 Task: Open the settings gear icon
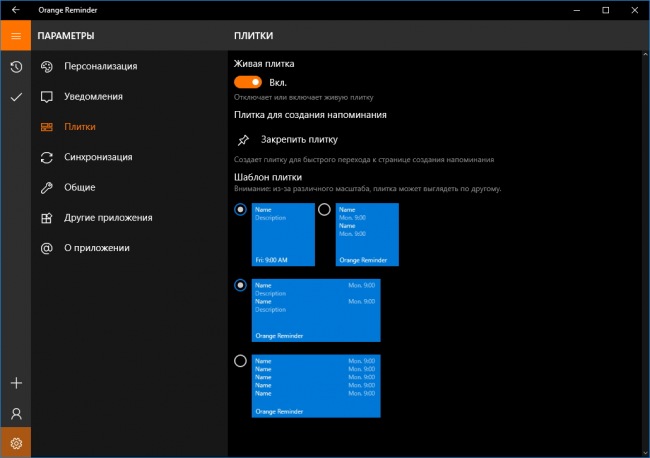coord(16,443)
